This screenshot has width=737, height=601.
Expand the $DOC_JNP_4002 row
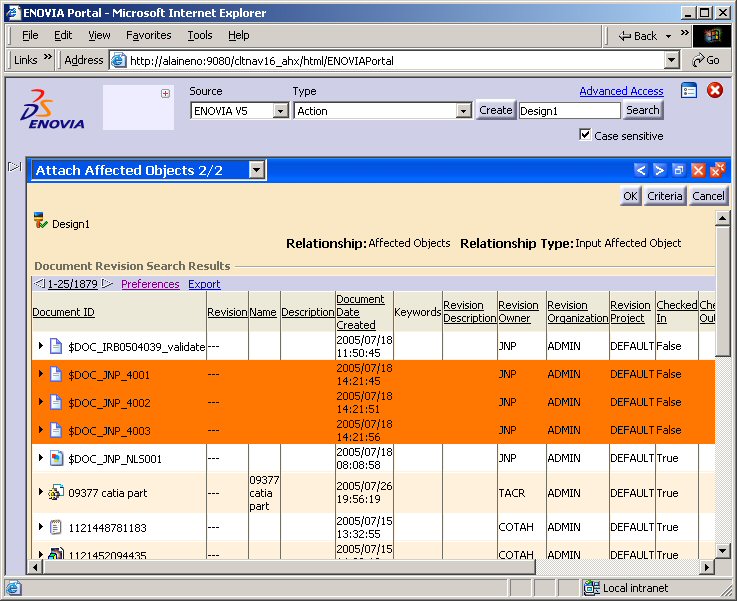tap(41, 402)
